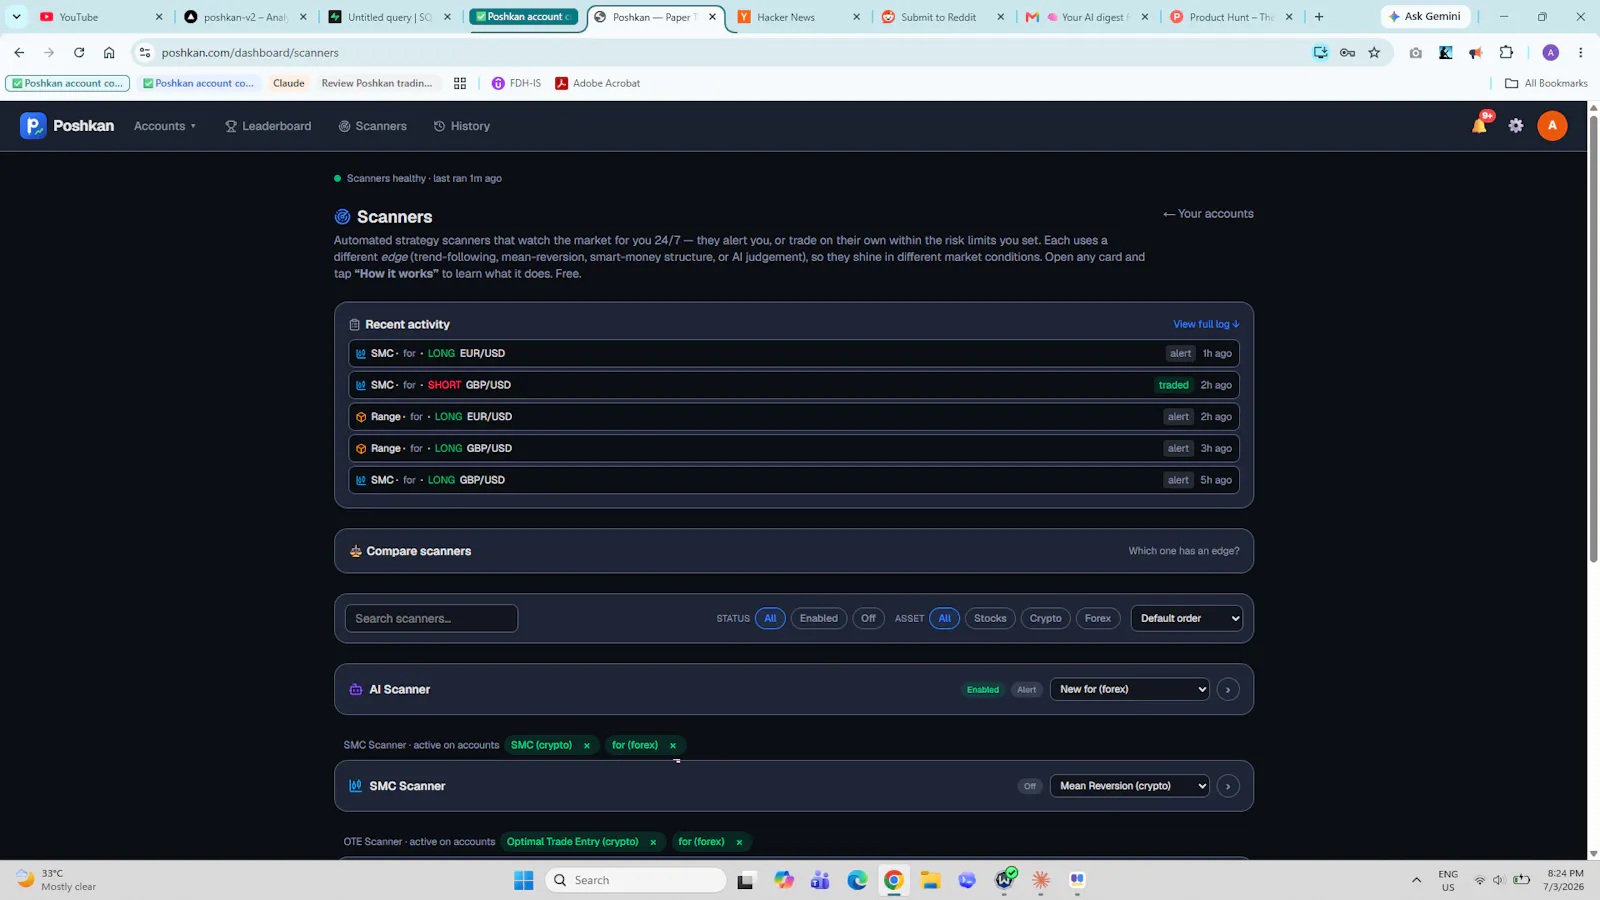
Task: Filter scanners by Forex asset
Action: click(1098, 618)
